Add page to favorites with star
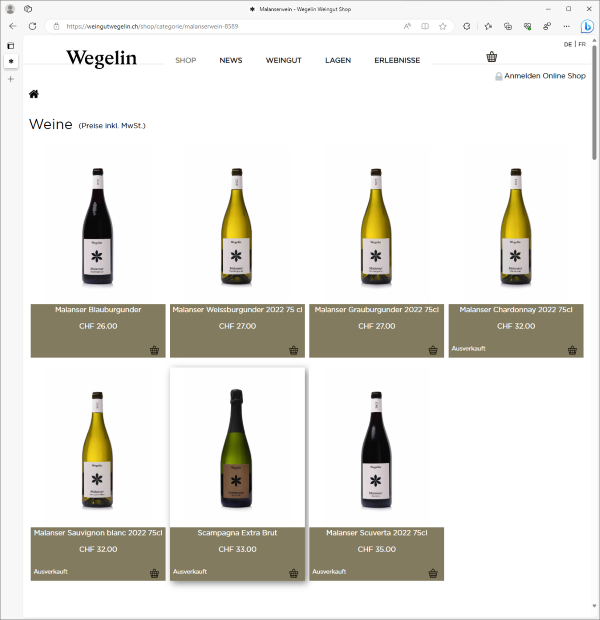The height and width of the screenshot is (620, 600). pyautogui.click(x=443, y=26)
